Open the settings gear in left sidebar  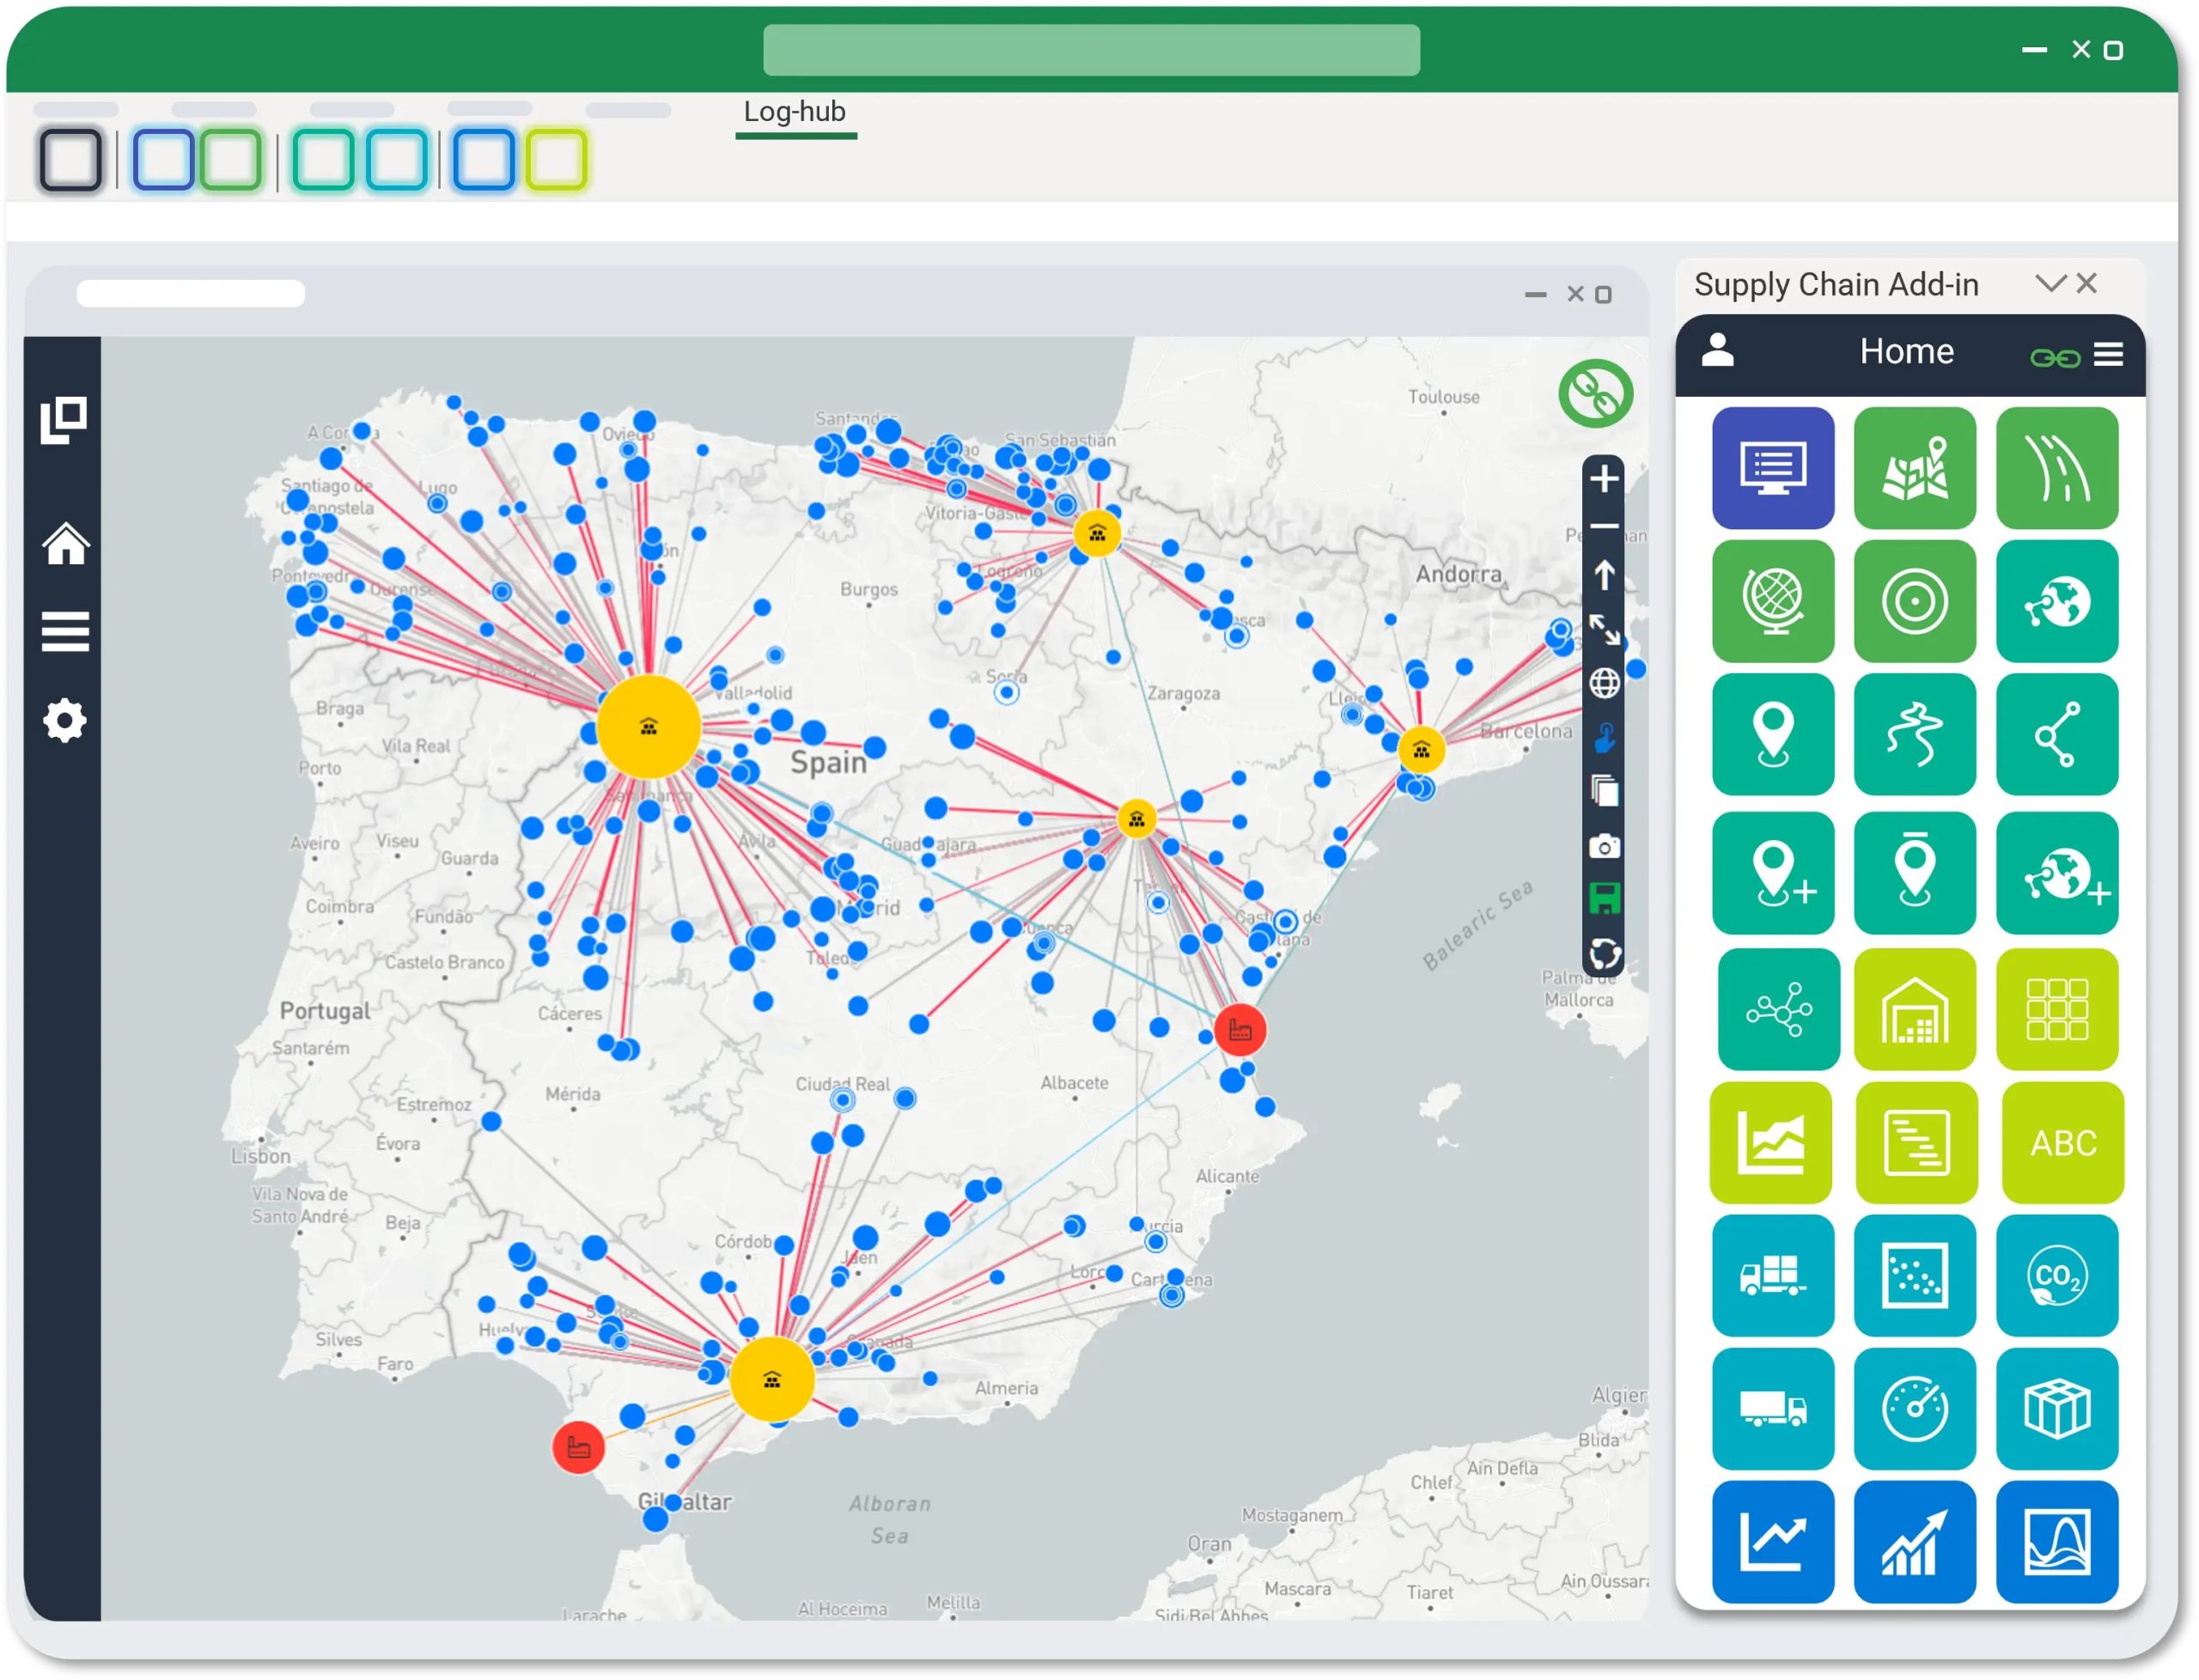tap(65, 720)
